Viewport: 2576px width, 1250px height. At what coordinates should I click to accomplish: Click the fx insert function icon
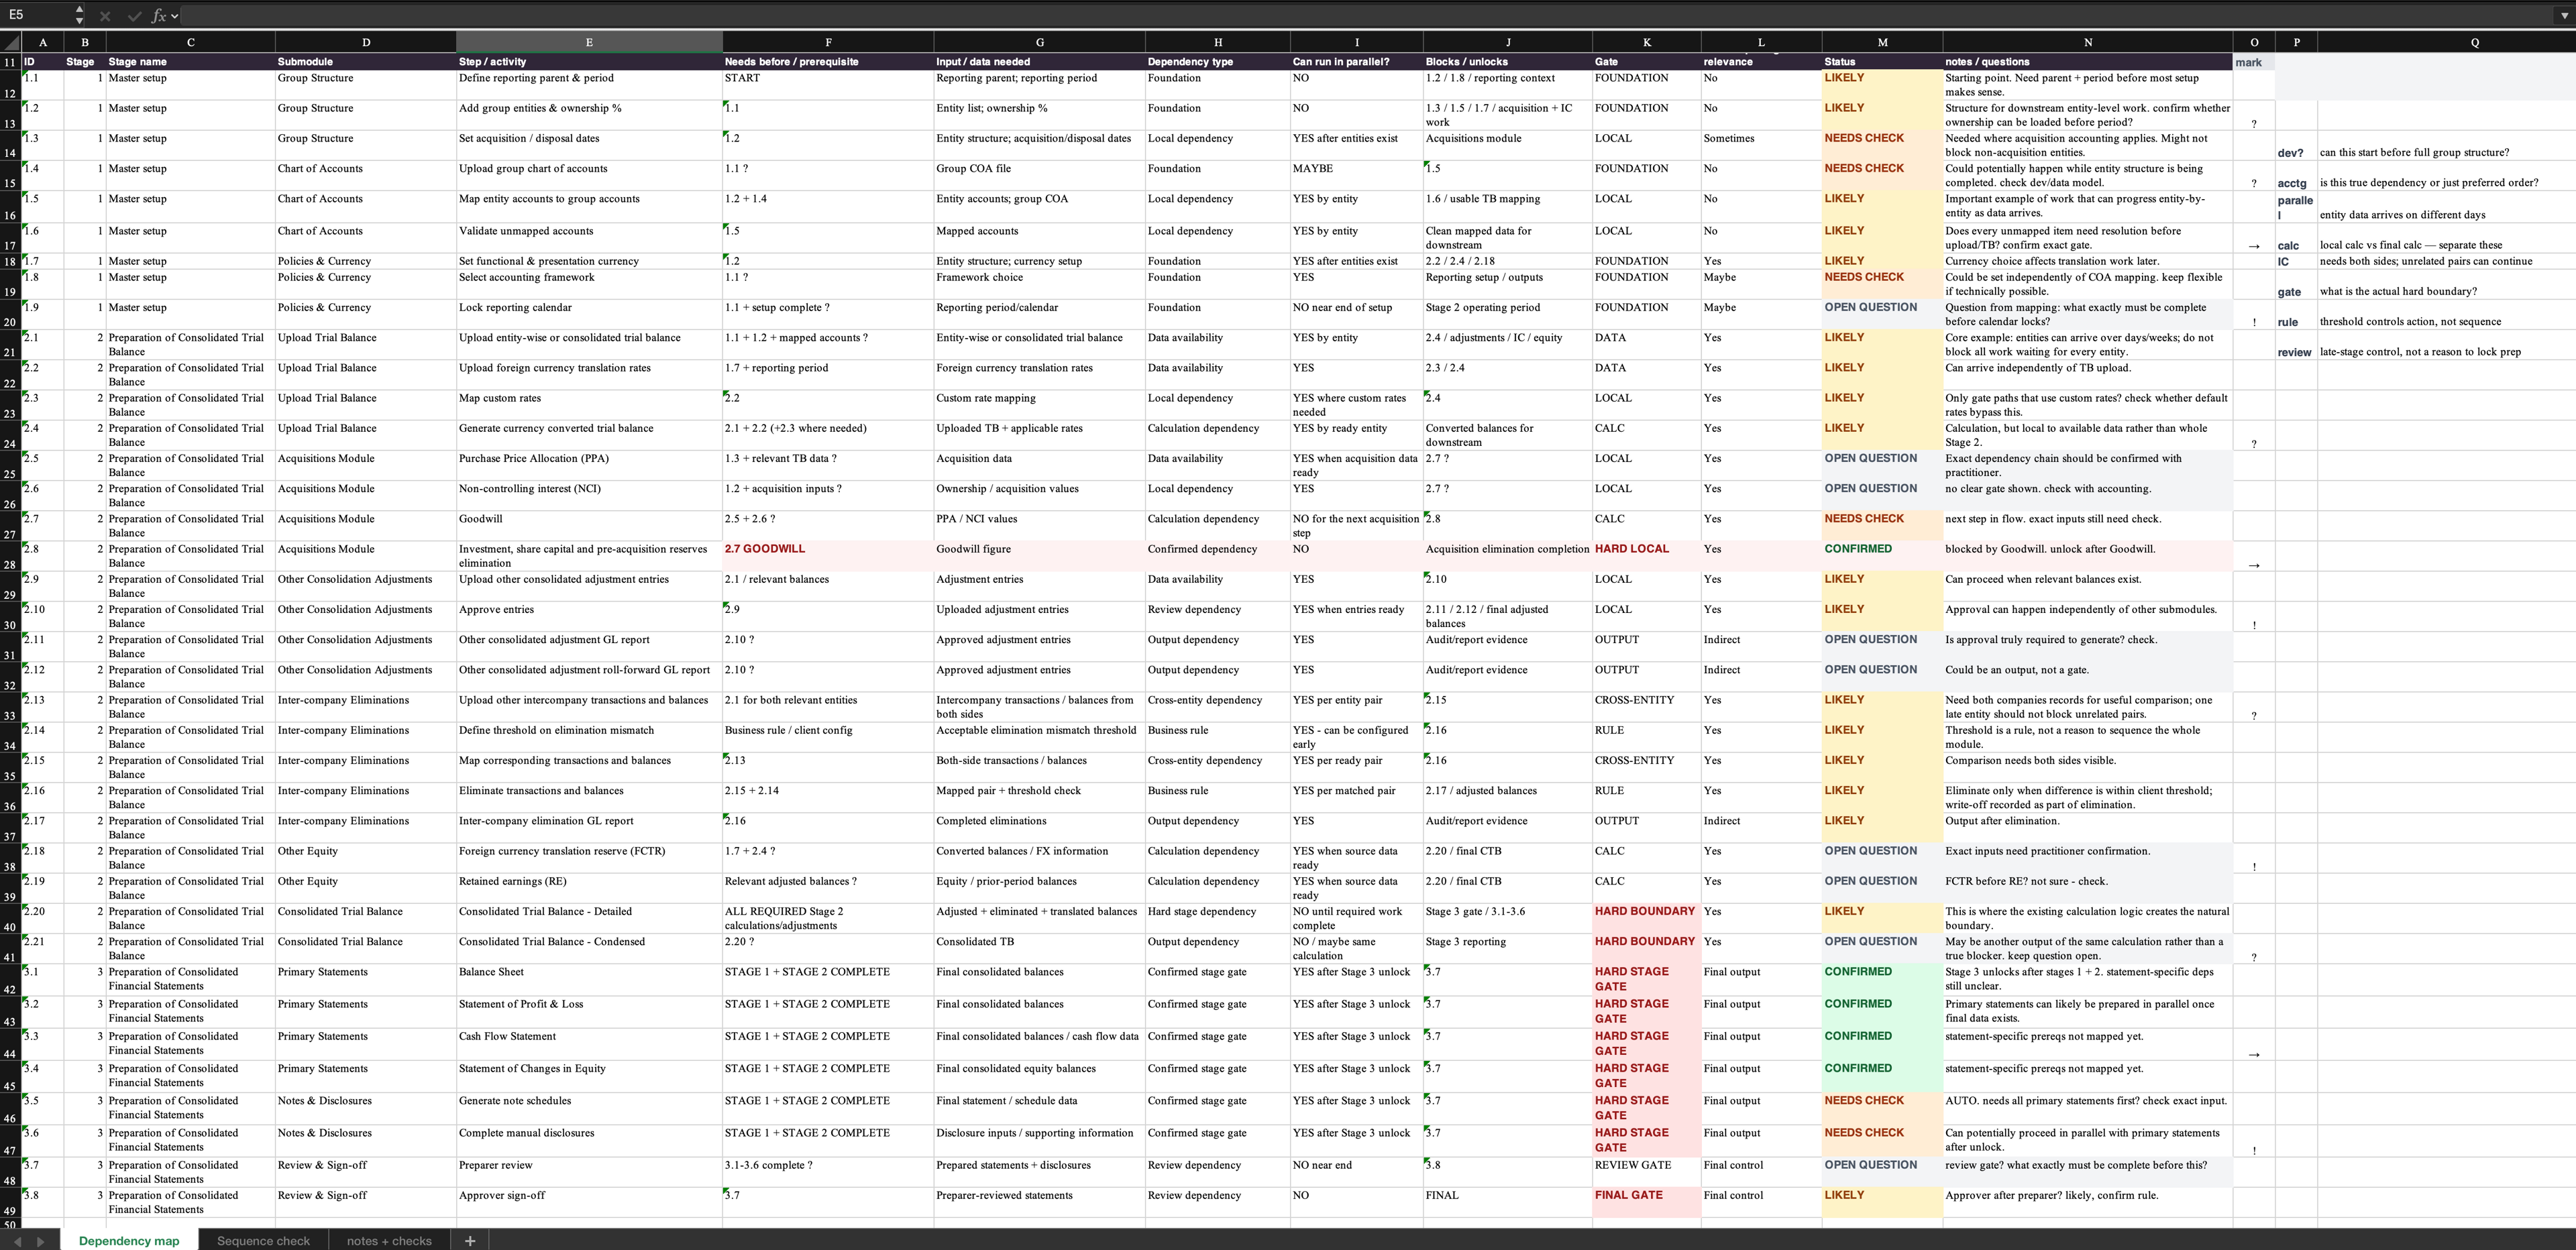(159, 16)
